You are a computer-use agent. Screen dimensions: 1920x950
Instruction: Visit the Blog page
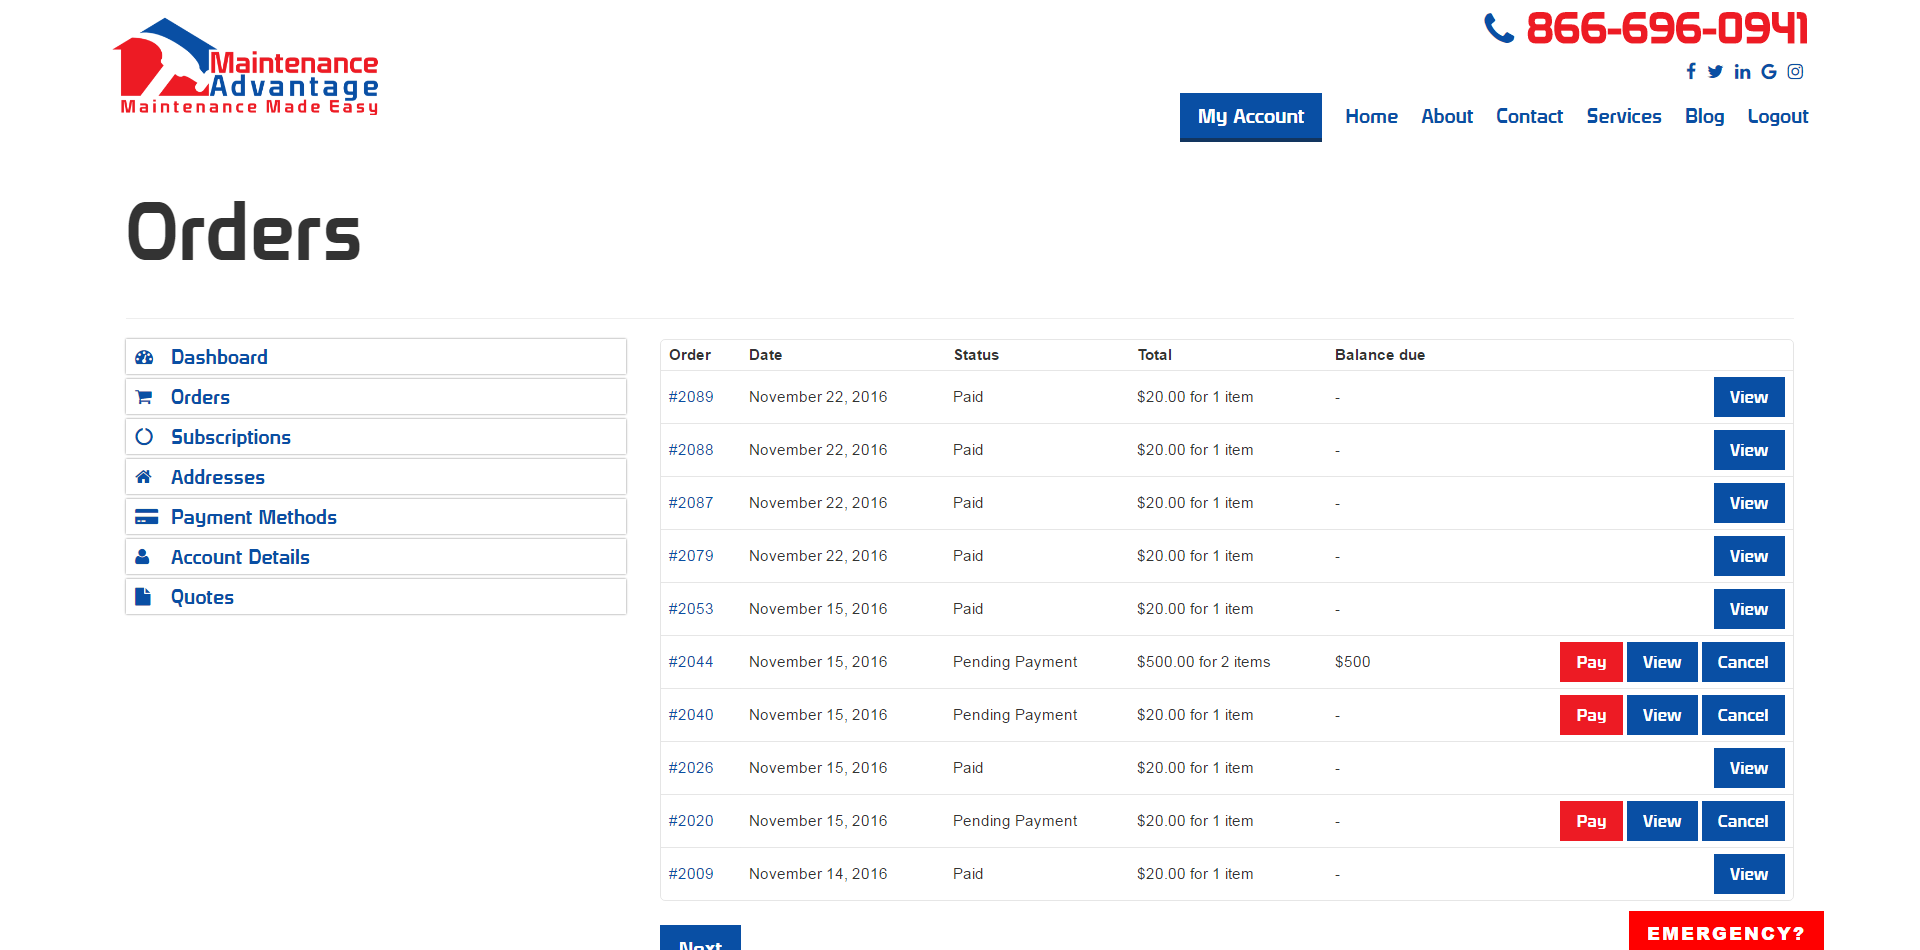[x=1704, y=117]
